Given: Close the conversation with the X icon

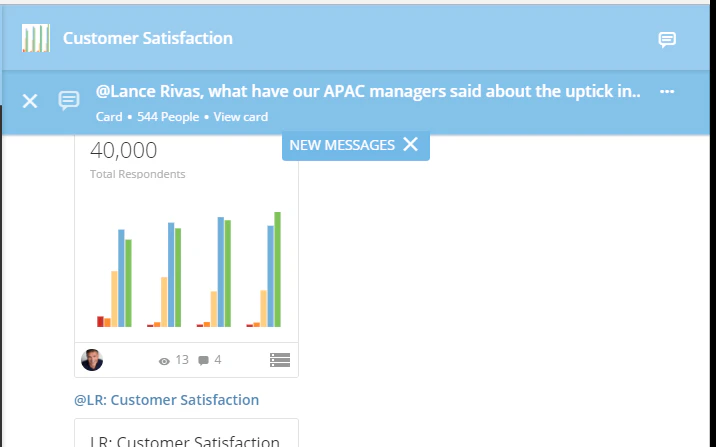Looking at the screenshot, I should [30, 101].
